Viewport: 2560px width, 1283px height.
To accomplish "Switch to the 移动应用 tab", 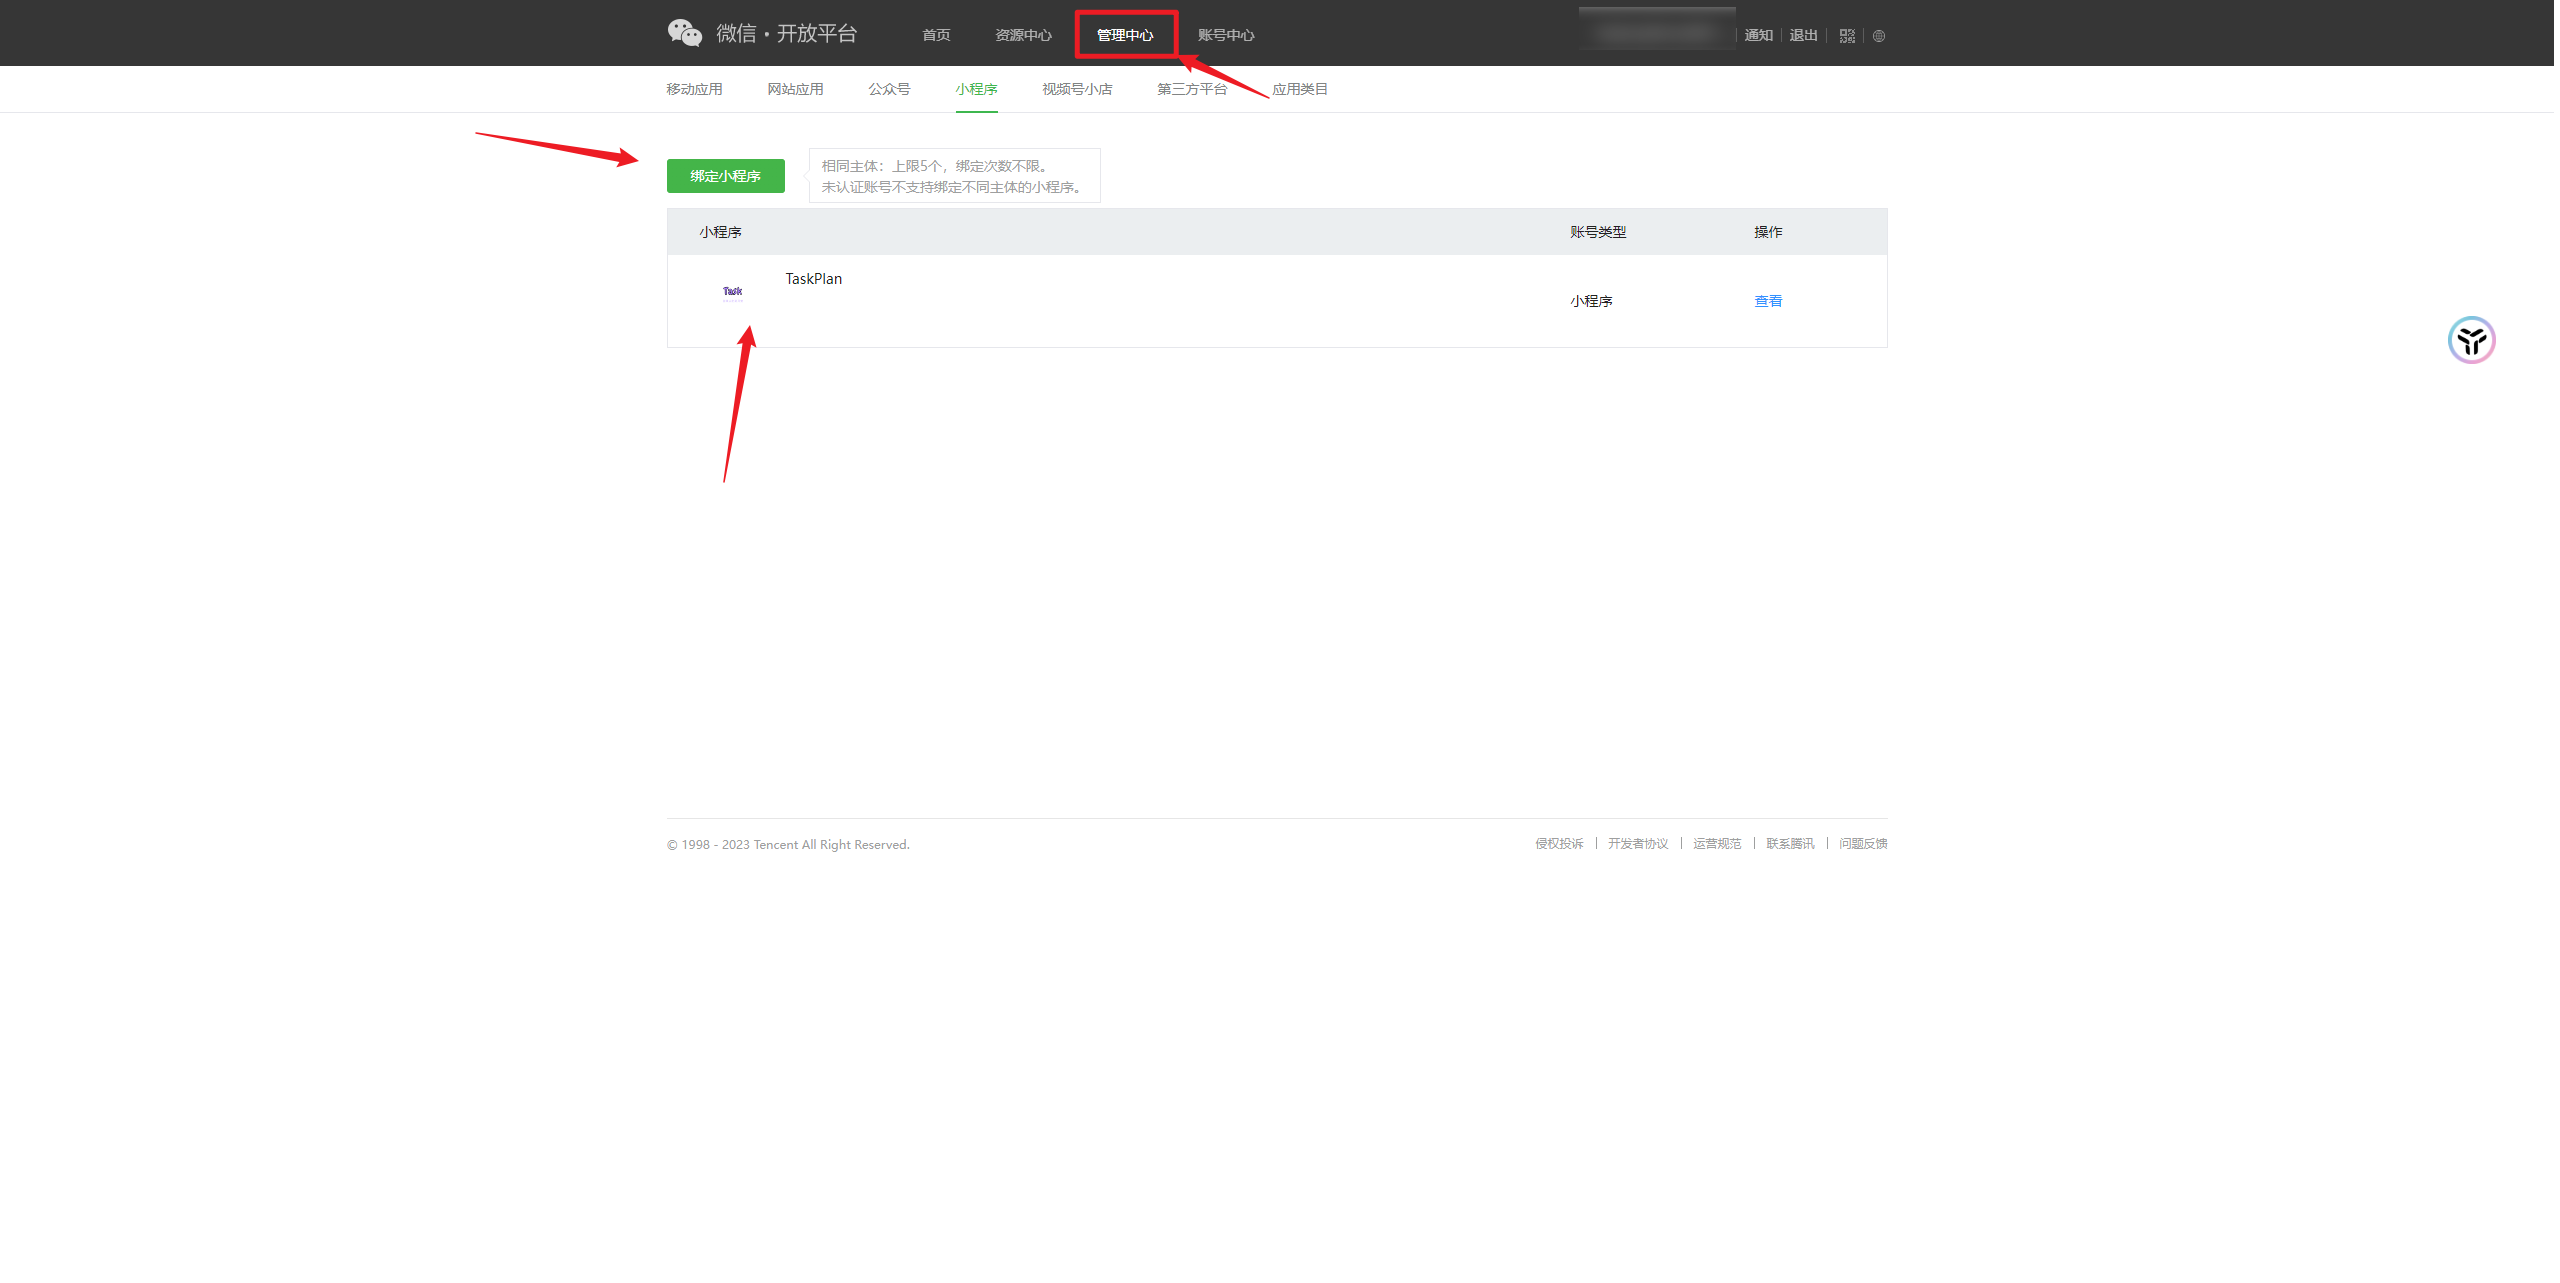I will point(694,89).
